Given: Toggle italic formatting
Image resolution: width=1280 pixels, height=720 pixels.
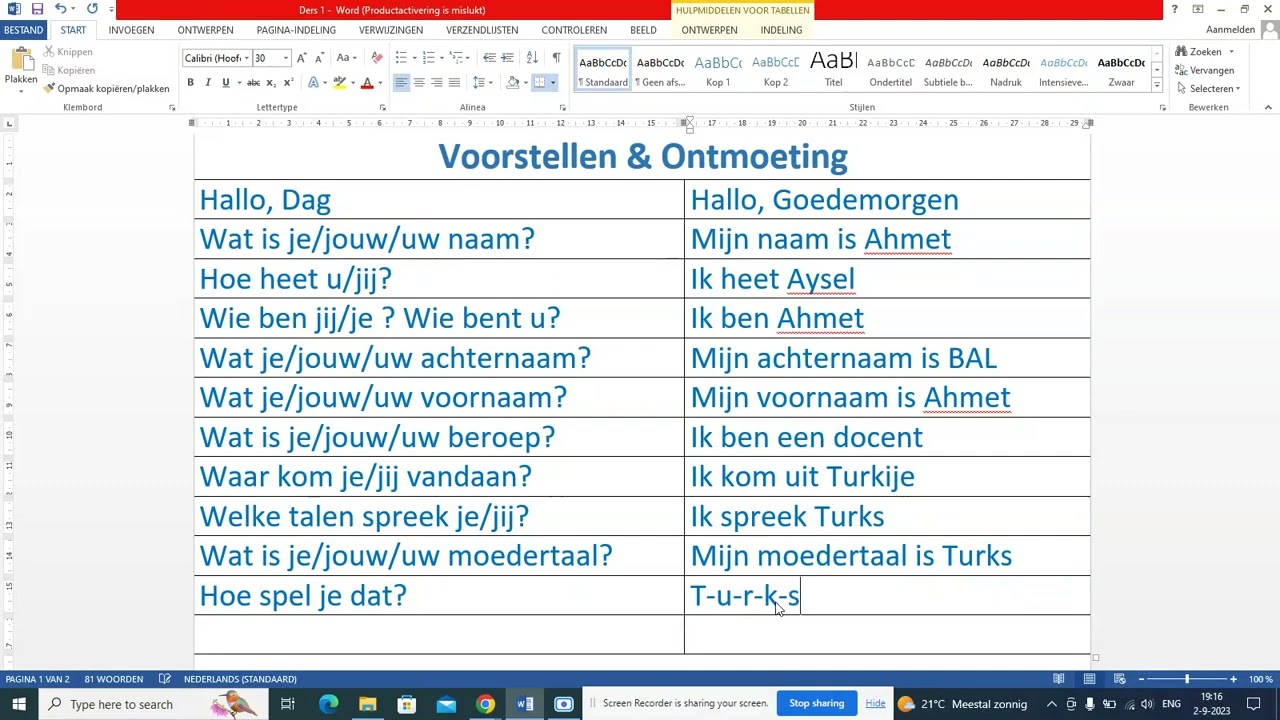Looking at the screenshot, I should pyautogui.click(x=208, y=83).
